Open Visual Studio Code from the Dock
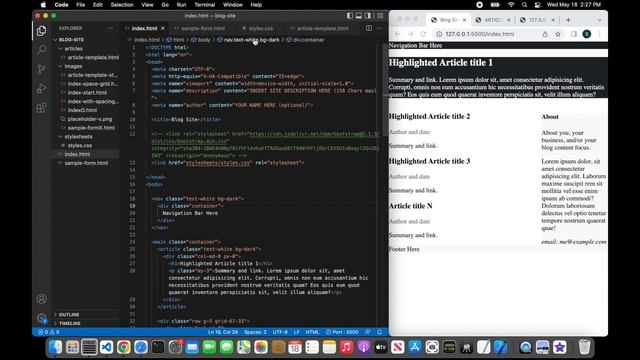 [107, 347]
